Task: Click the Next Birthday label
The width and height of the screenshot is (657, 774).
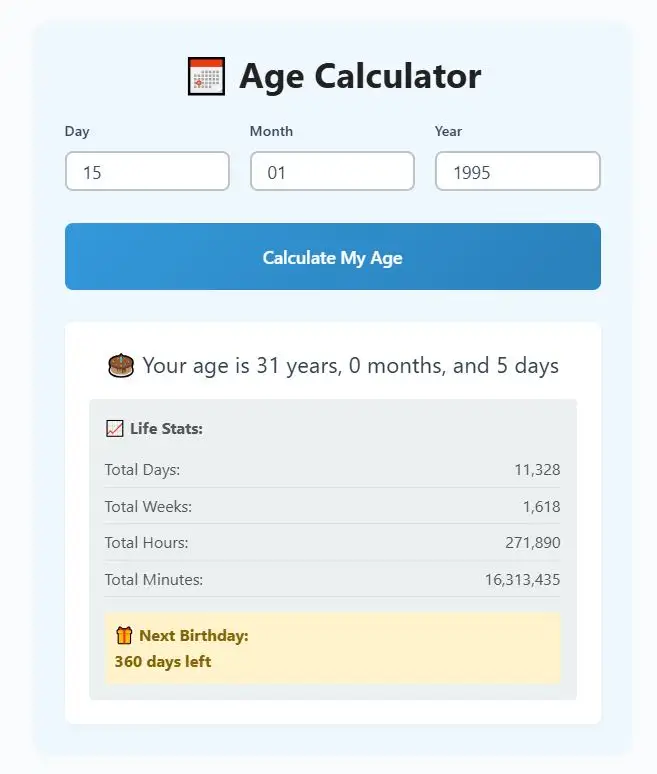Action: pyautogui.click(x=193, y=636)
